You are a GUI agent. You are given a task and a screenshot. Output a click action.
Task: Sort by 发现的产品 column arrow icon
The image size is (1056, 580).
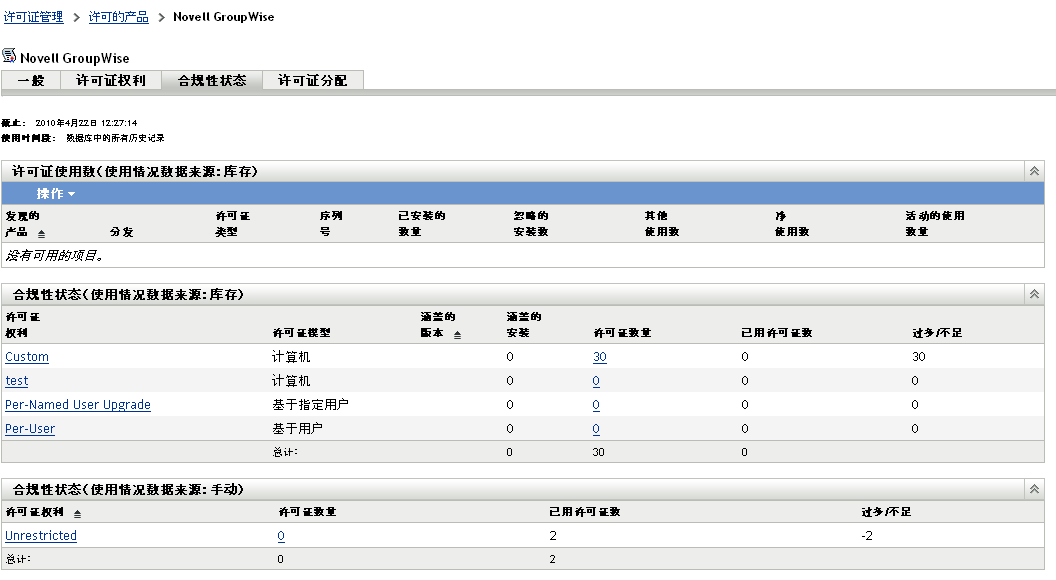[x=41, y=232]
